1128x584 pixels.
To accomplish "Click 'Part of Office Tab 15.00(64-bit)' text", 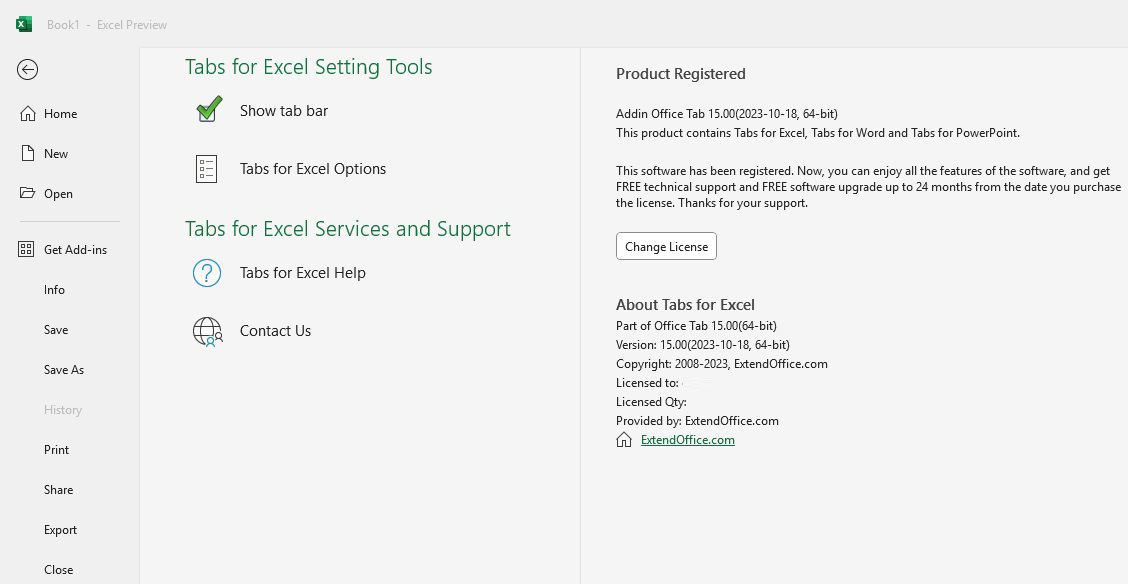I will [696, 326].
